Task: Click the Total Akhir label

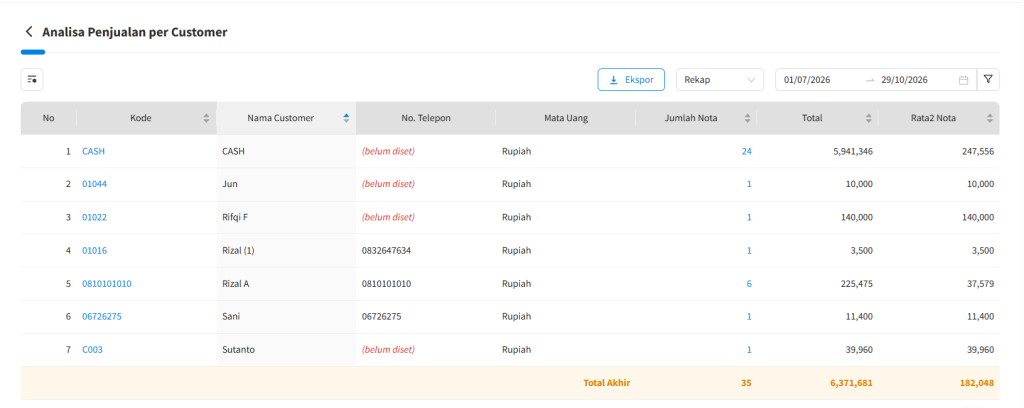Action: (x=607, y=383)
